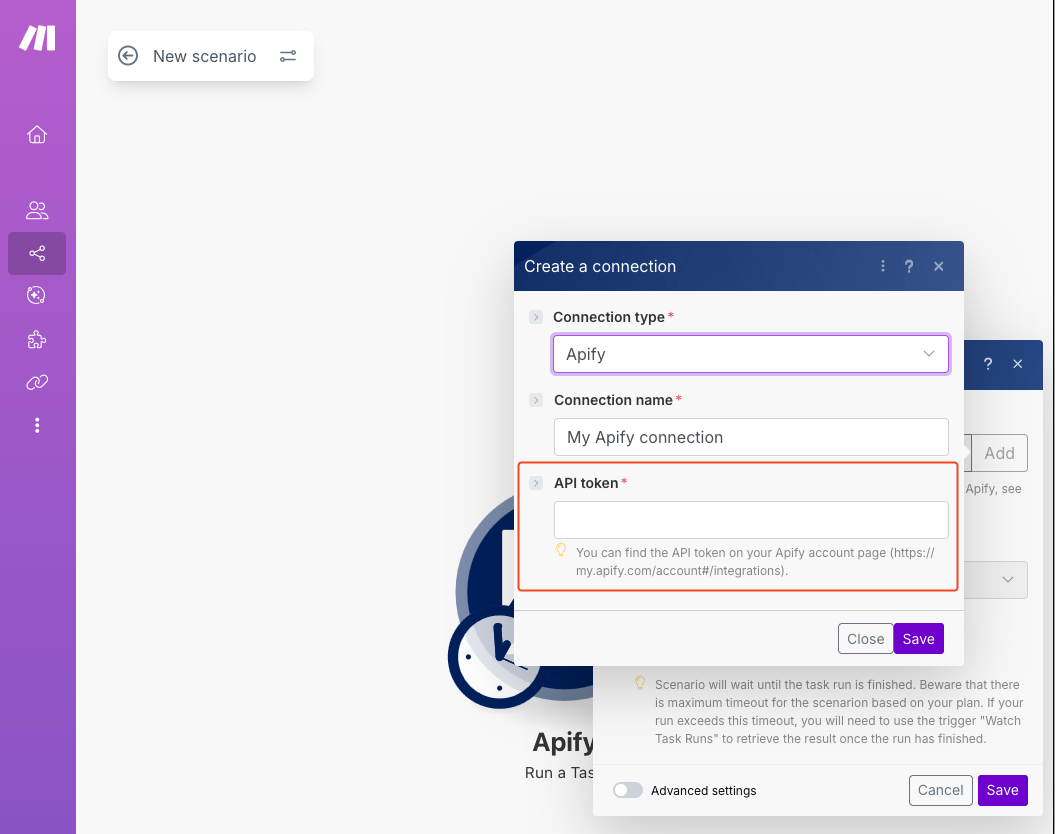This screenshot has height=834, width=1055.
Task: Expand the chevron beside Connection name label
Action: (537, 399)
